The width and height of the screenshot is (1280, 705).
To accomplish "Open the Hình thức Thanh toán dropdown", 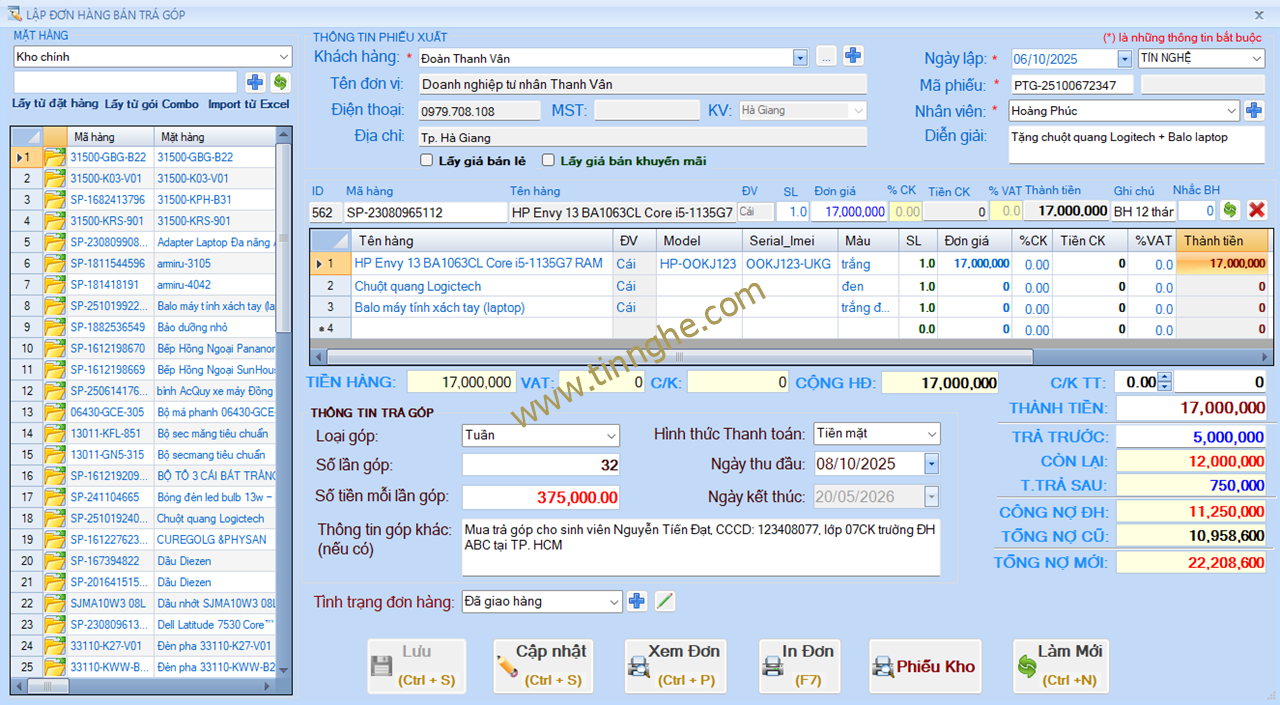I will [x=931, y=434].
